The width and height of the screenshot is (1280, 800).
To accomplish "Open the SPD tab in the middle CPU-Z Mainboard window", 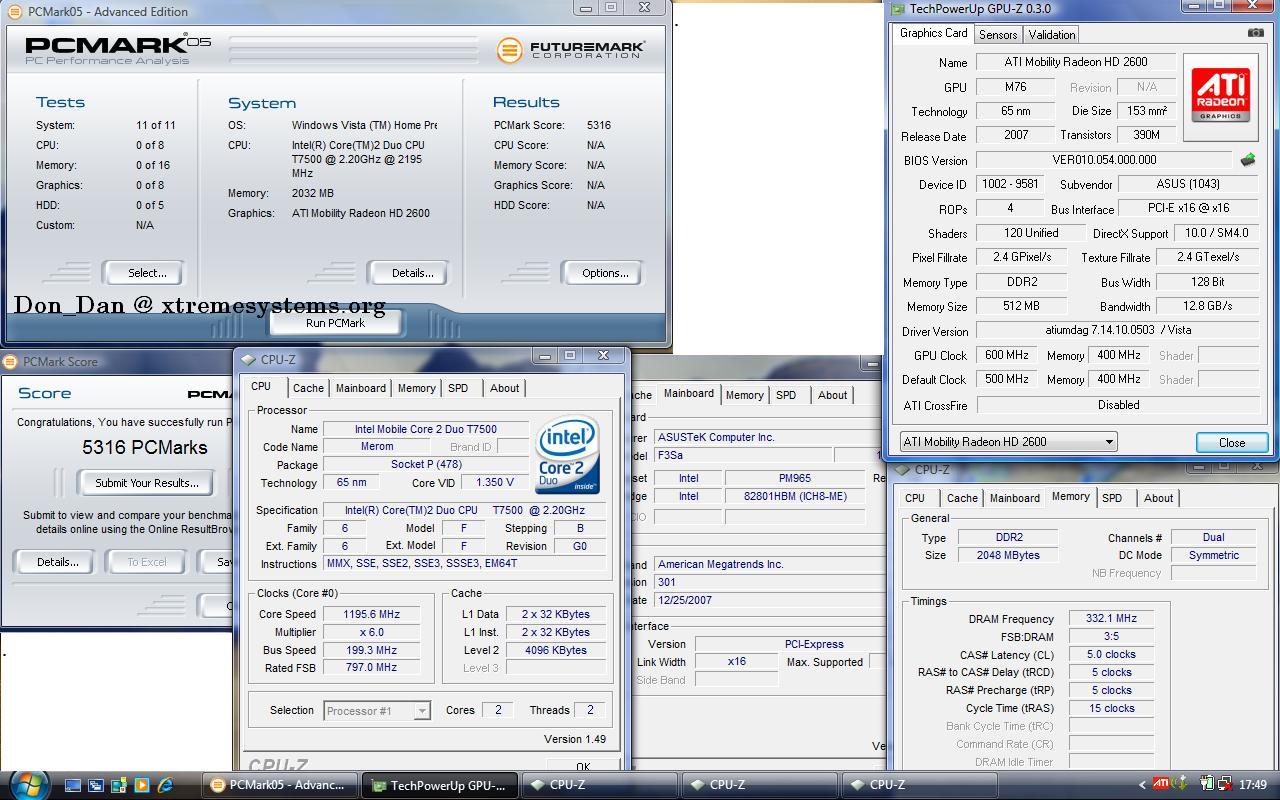I will (x=786, y=395).
